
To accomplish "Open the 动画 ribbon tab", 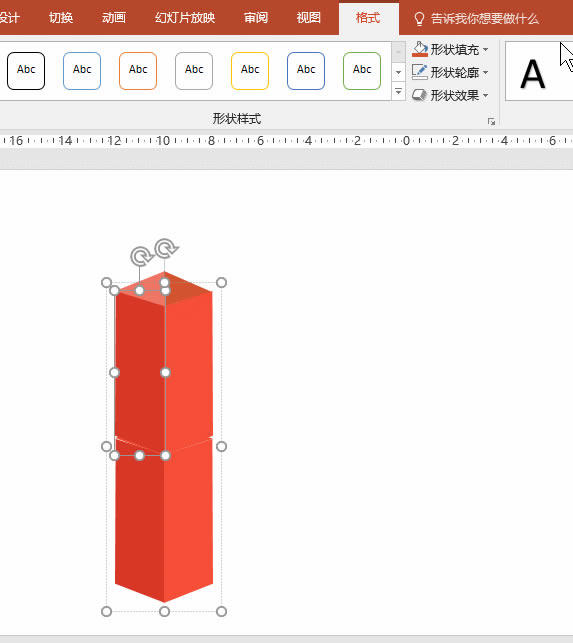I will click(x=114, y=18).
